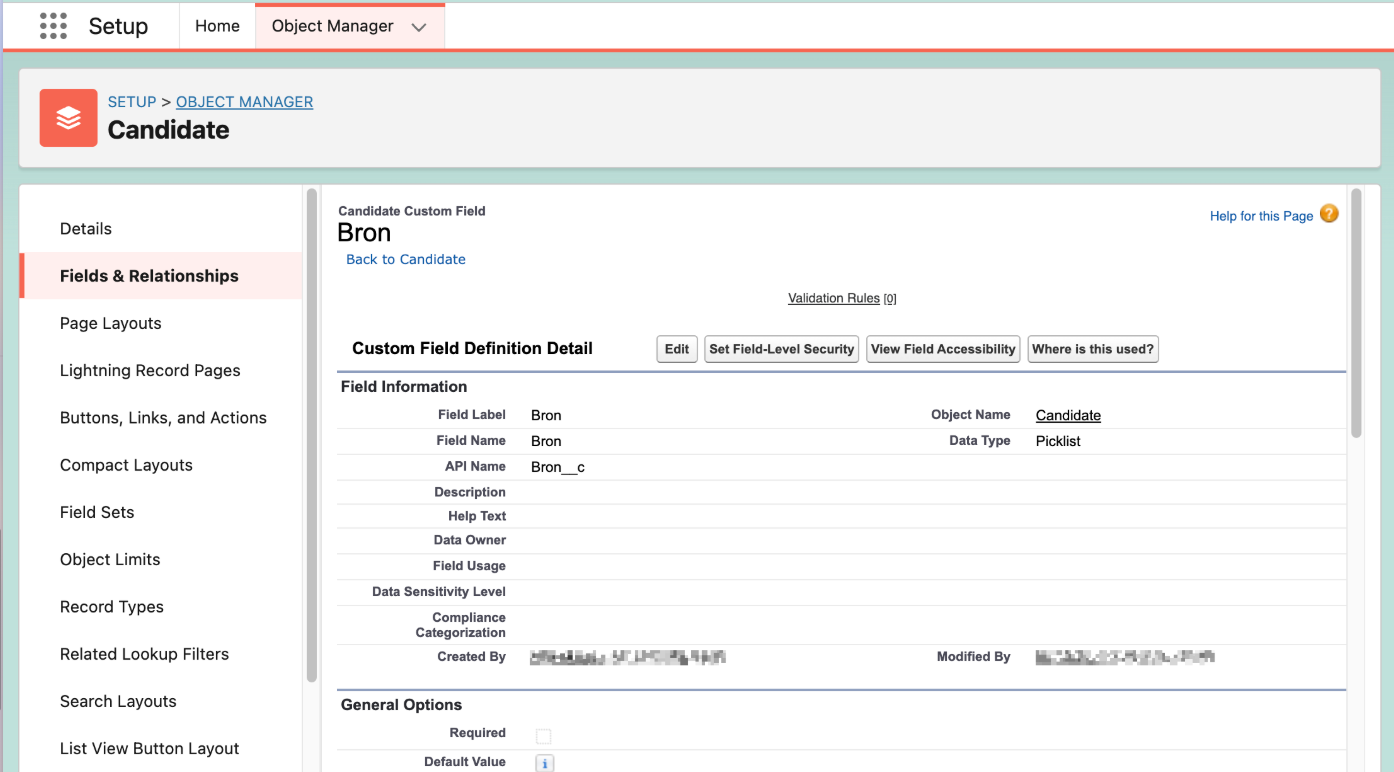
Task: Click the sidebar vertical scrollbar
Action: (312, 435)
